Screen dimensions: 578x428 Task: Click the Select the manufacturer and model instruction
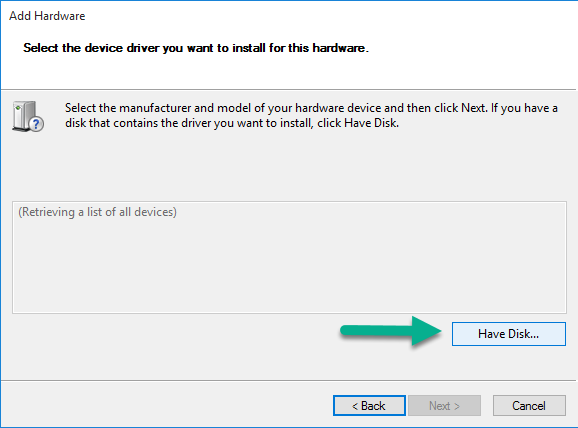pyautogui.click(x=311, y=108)
